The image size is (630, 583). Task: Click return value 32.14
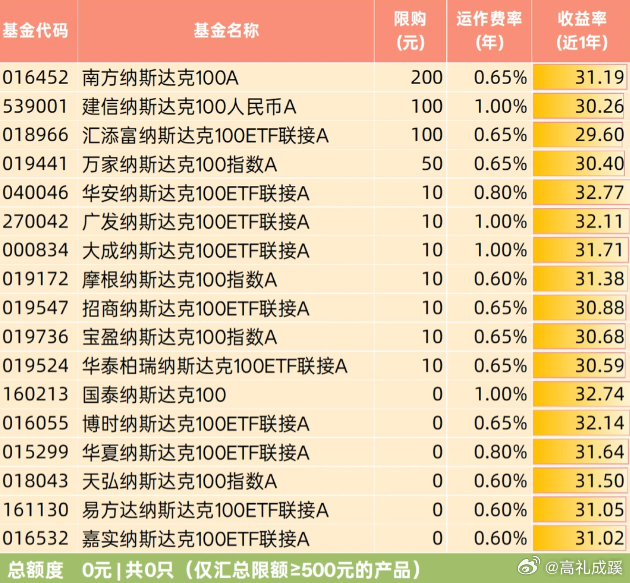tap(599, 423)
